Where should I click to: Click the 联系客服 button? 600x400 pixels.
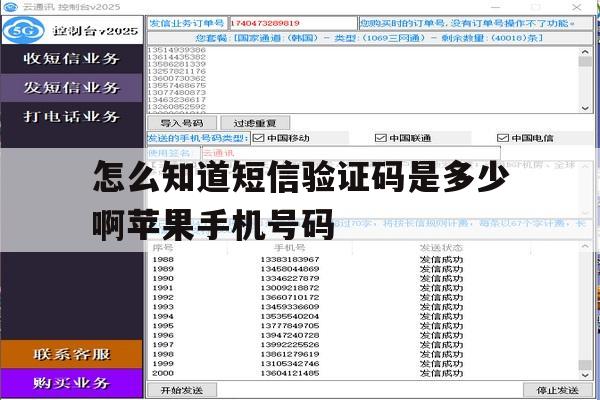(72, 354)
